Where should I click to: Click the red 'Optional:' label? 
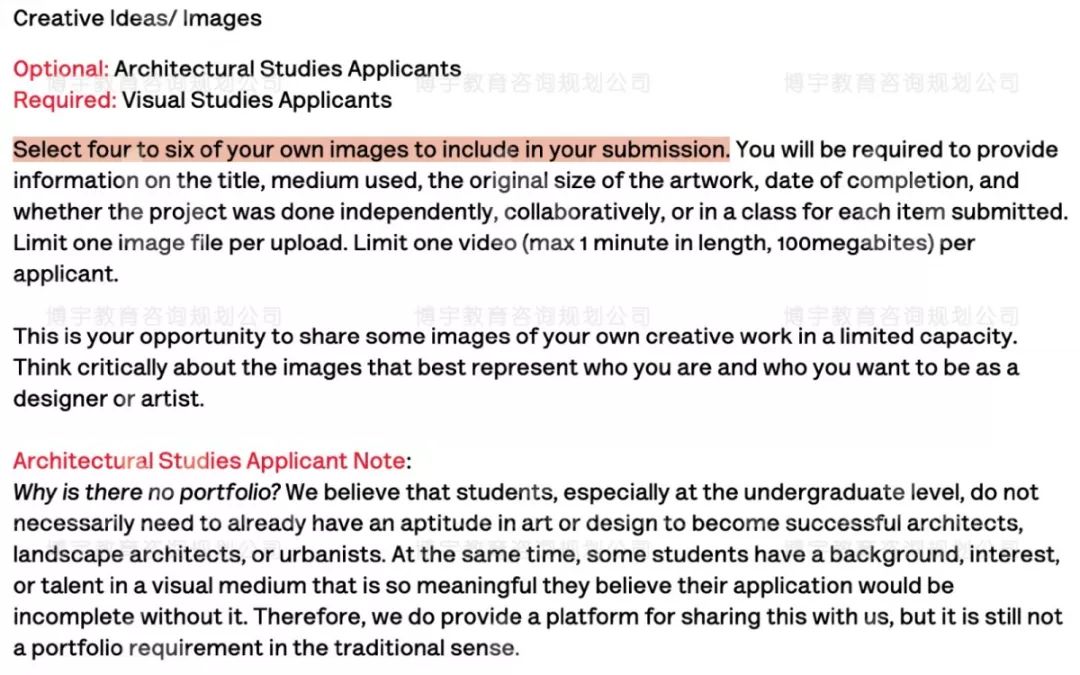point(61,69)
